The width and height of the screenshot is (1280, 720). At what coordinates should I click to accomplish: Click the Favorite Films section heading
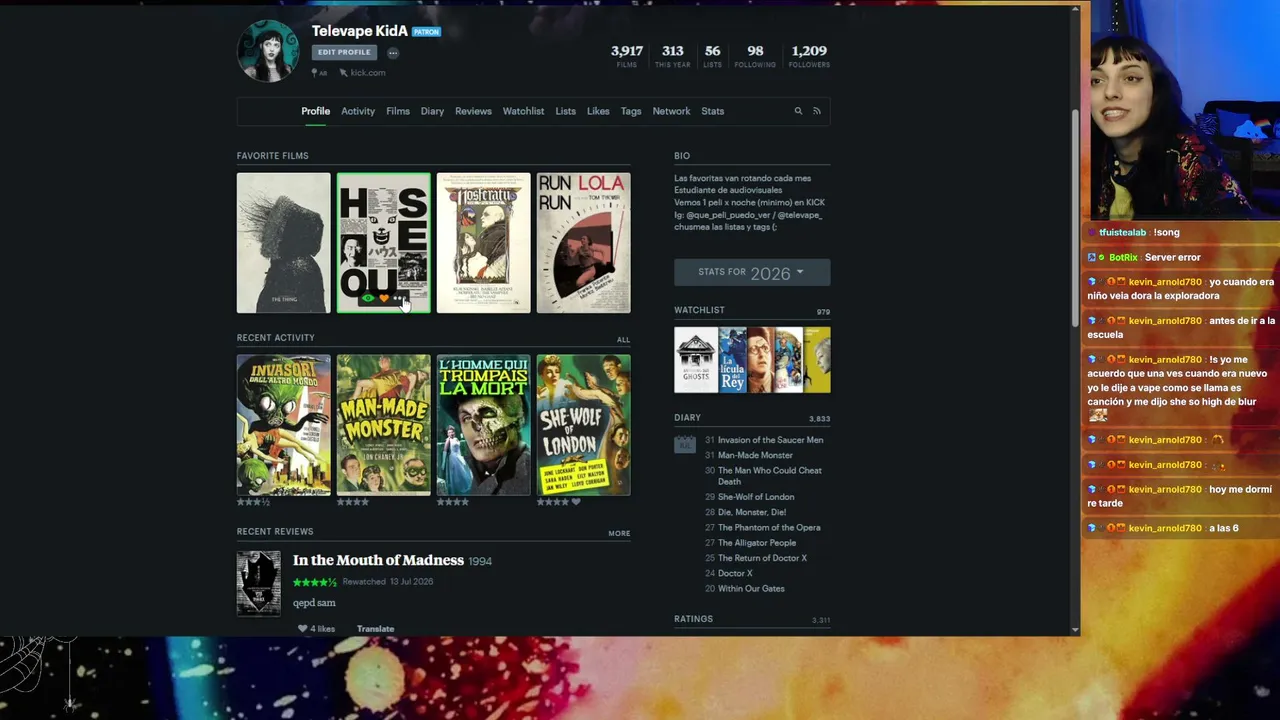(272, 156)
